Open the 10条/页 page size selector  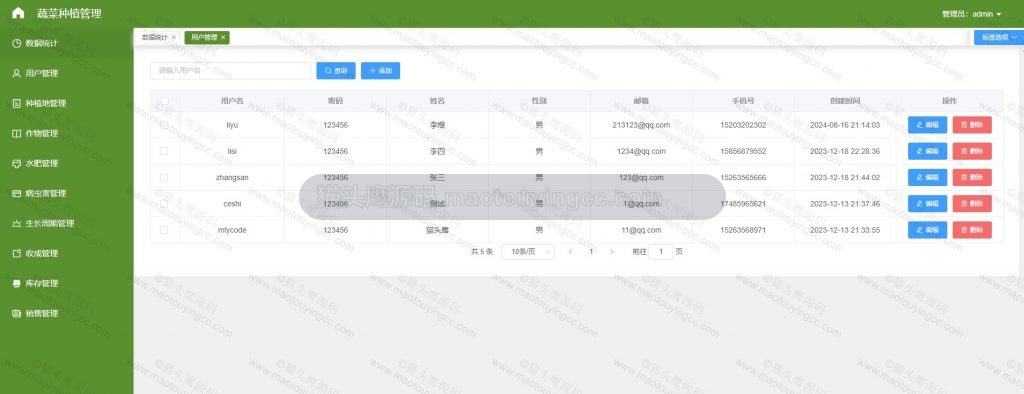[x=528, y=252]
